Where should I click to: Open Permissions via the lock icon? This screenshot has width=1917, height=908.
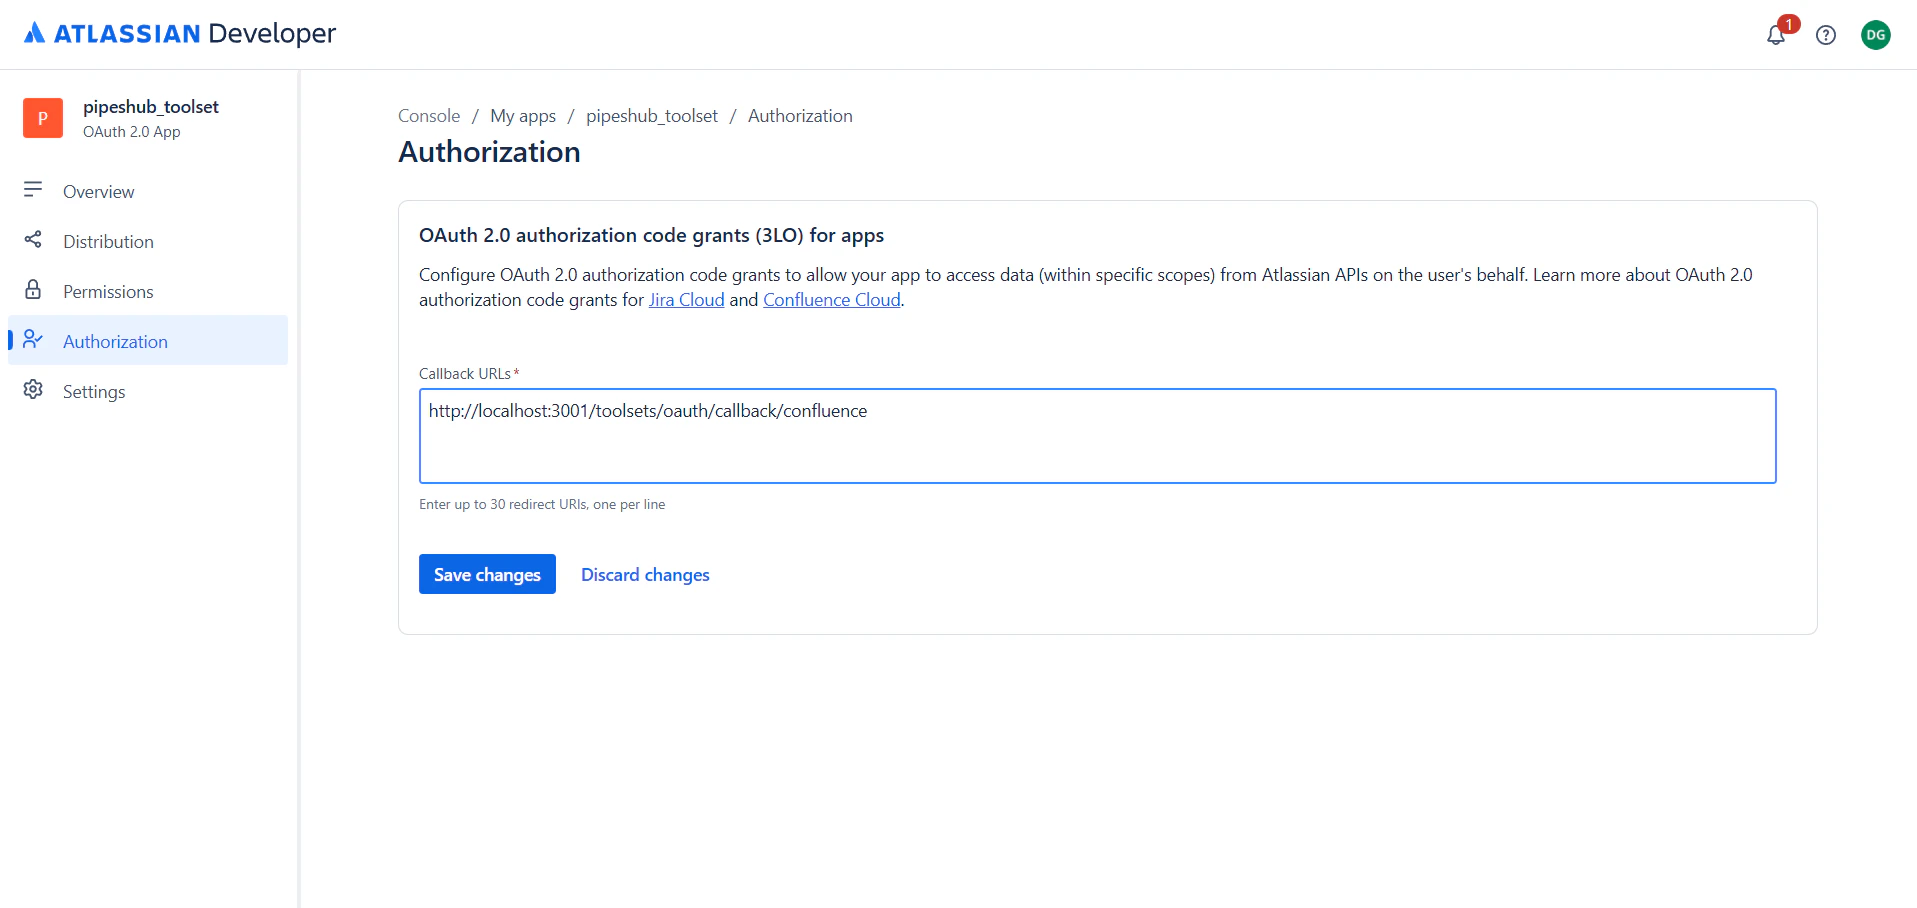click(x=33, y=290)
